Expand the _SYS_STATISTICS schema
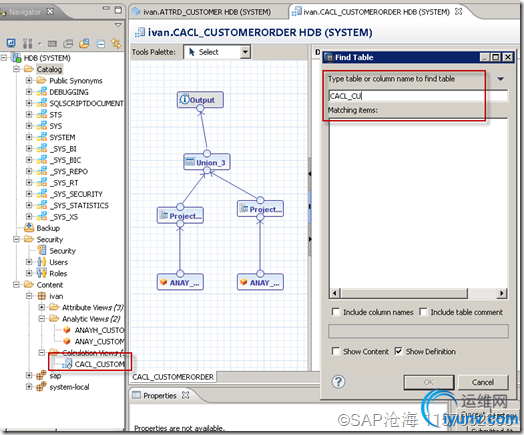 (29, 205)
